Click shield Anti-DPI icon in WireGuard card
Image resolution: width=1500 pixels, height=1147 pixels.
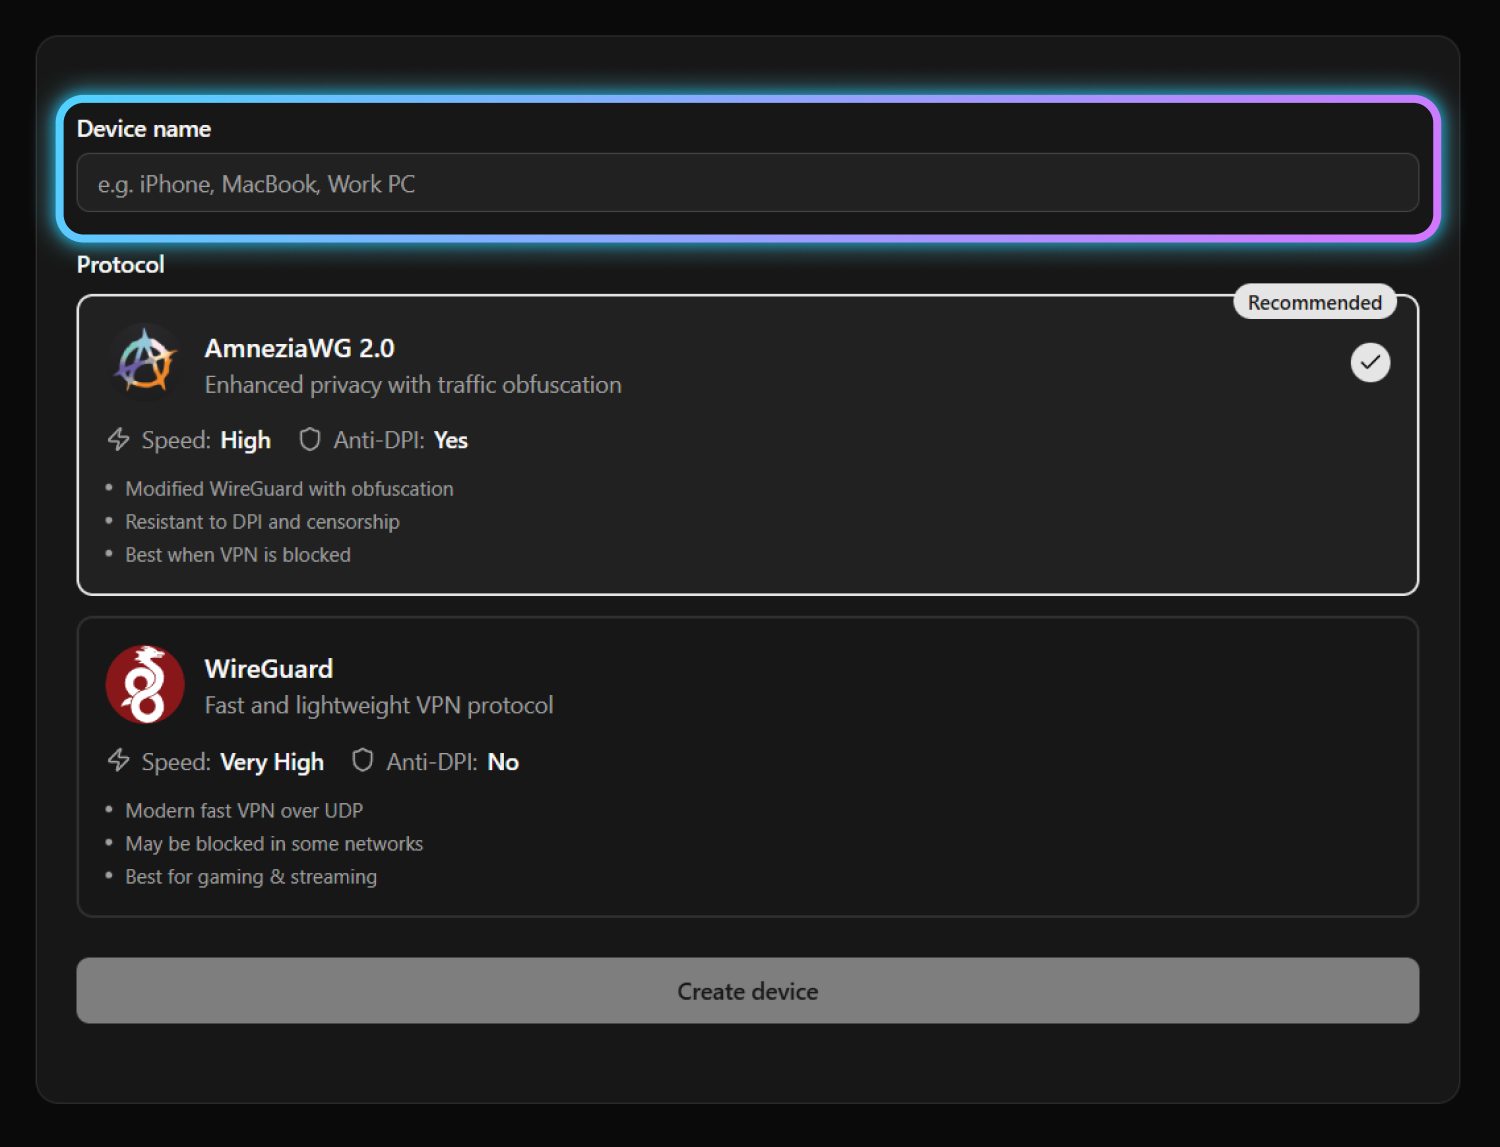point(363,761)
